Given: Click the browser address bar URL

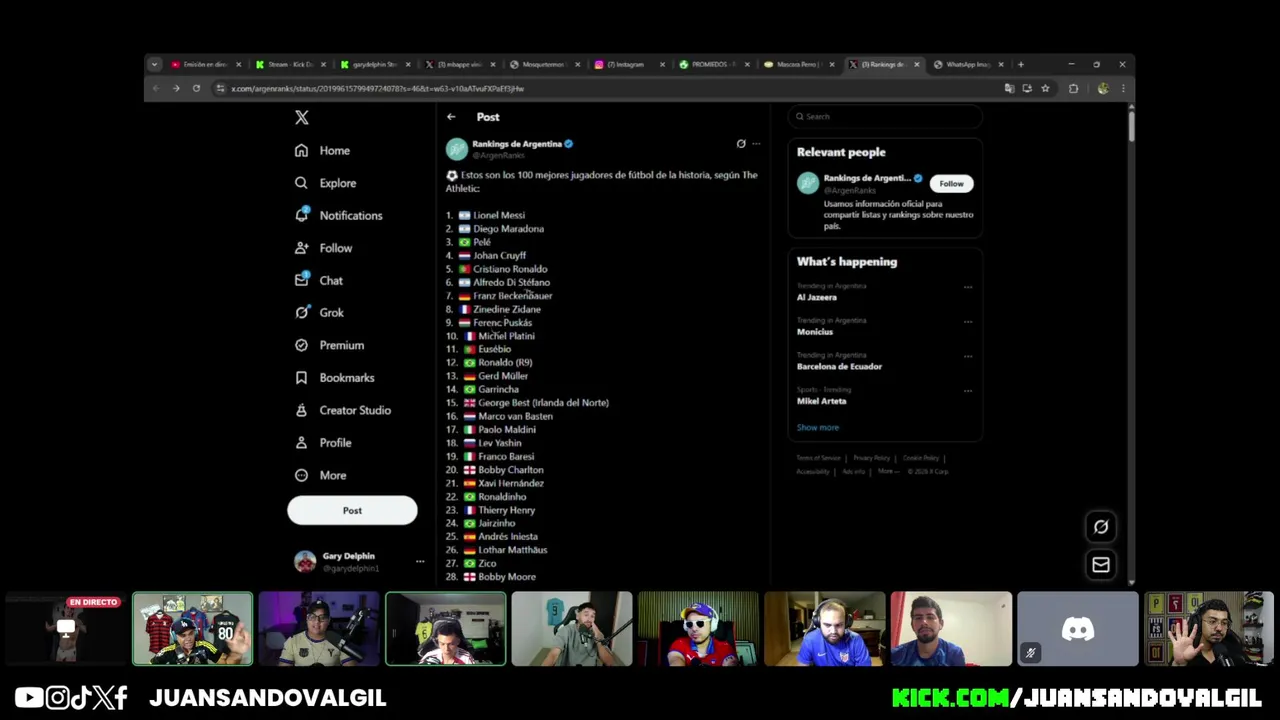Looking at the screenshot, I should [377, 89].
